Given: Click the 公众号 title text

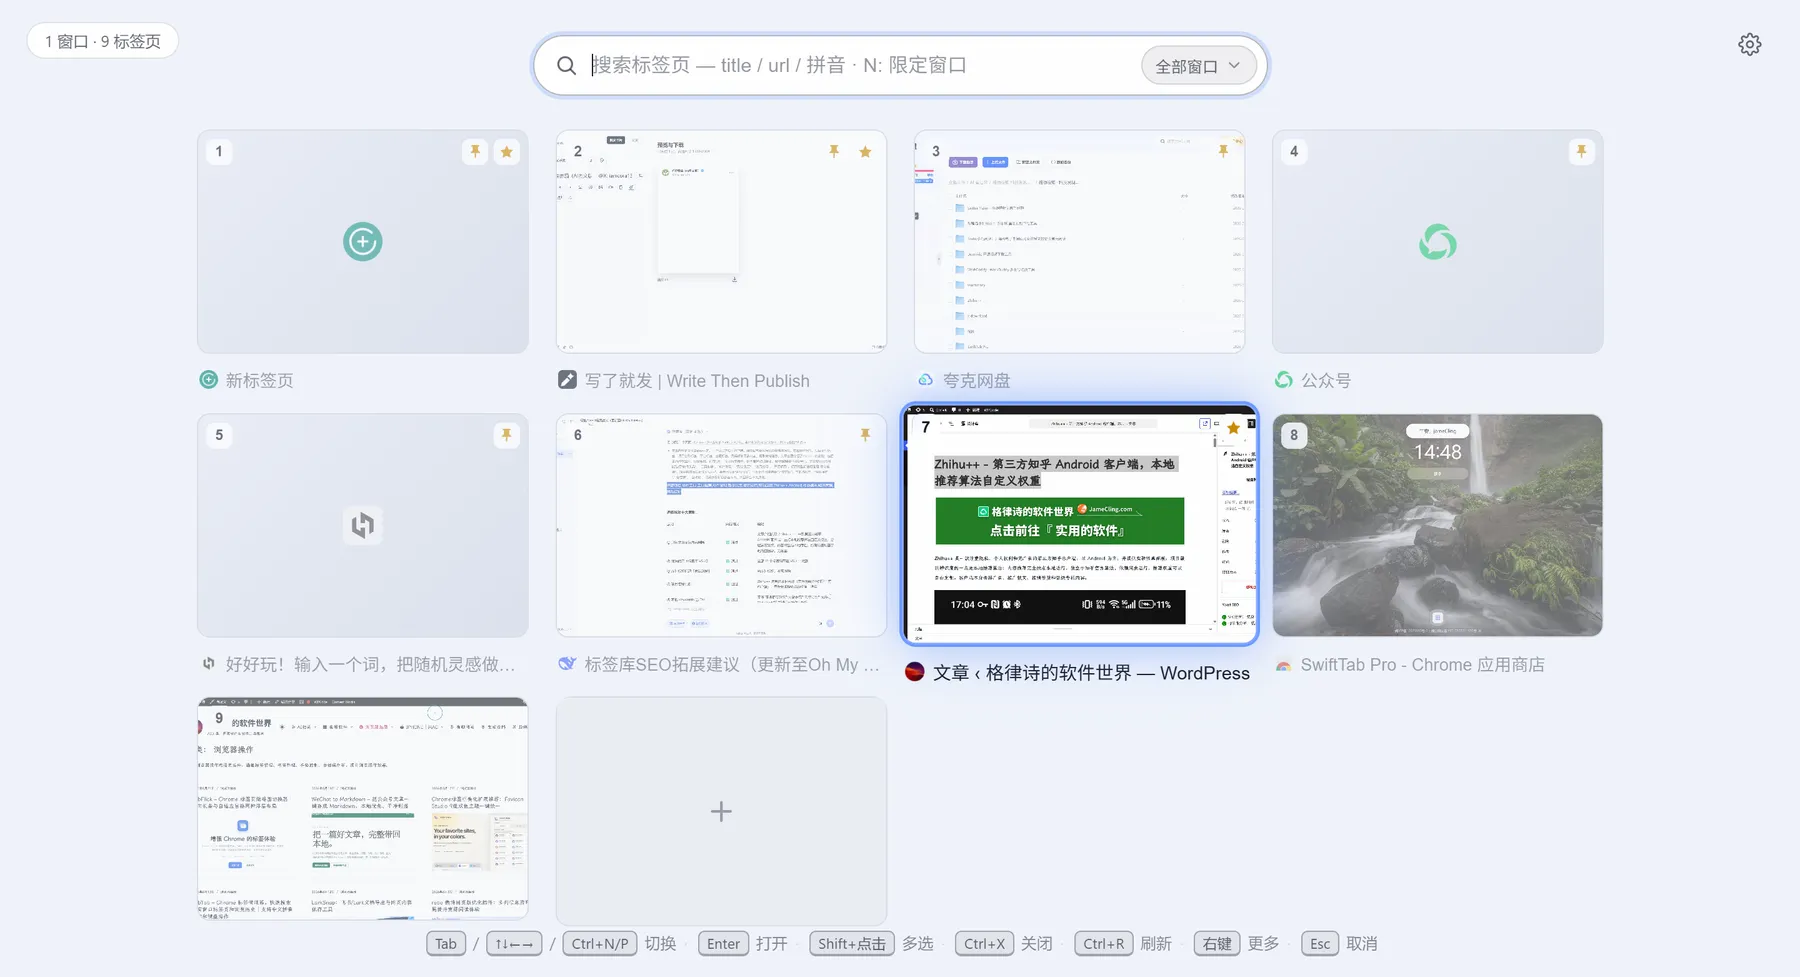Looking at the screenshot, I should point(1326,381).
